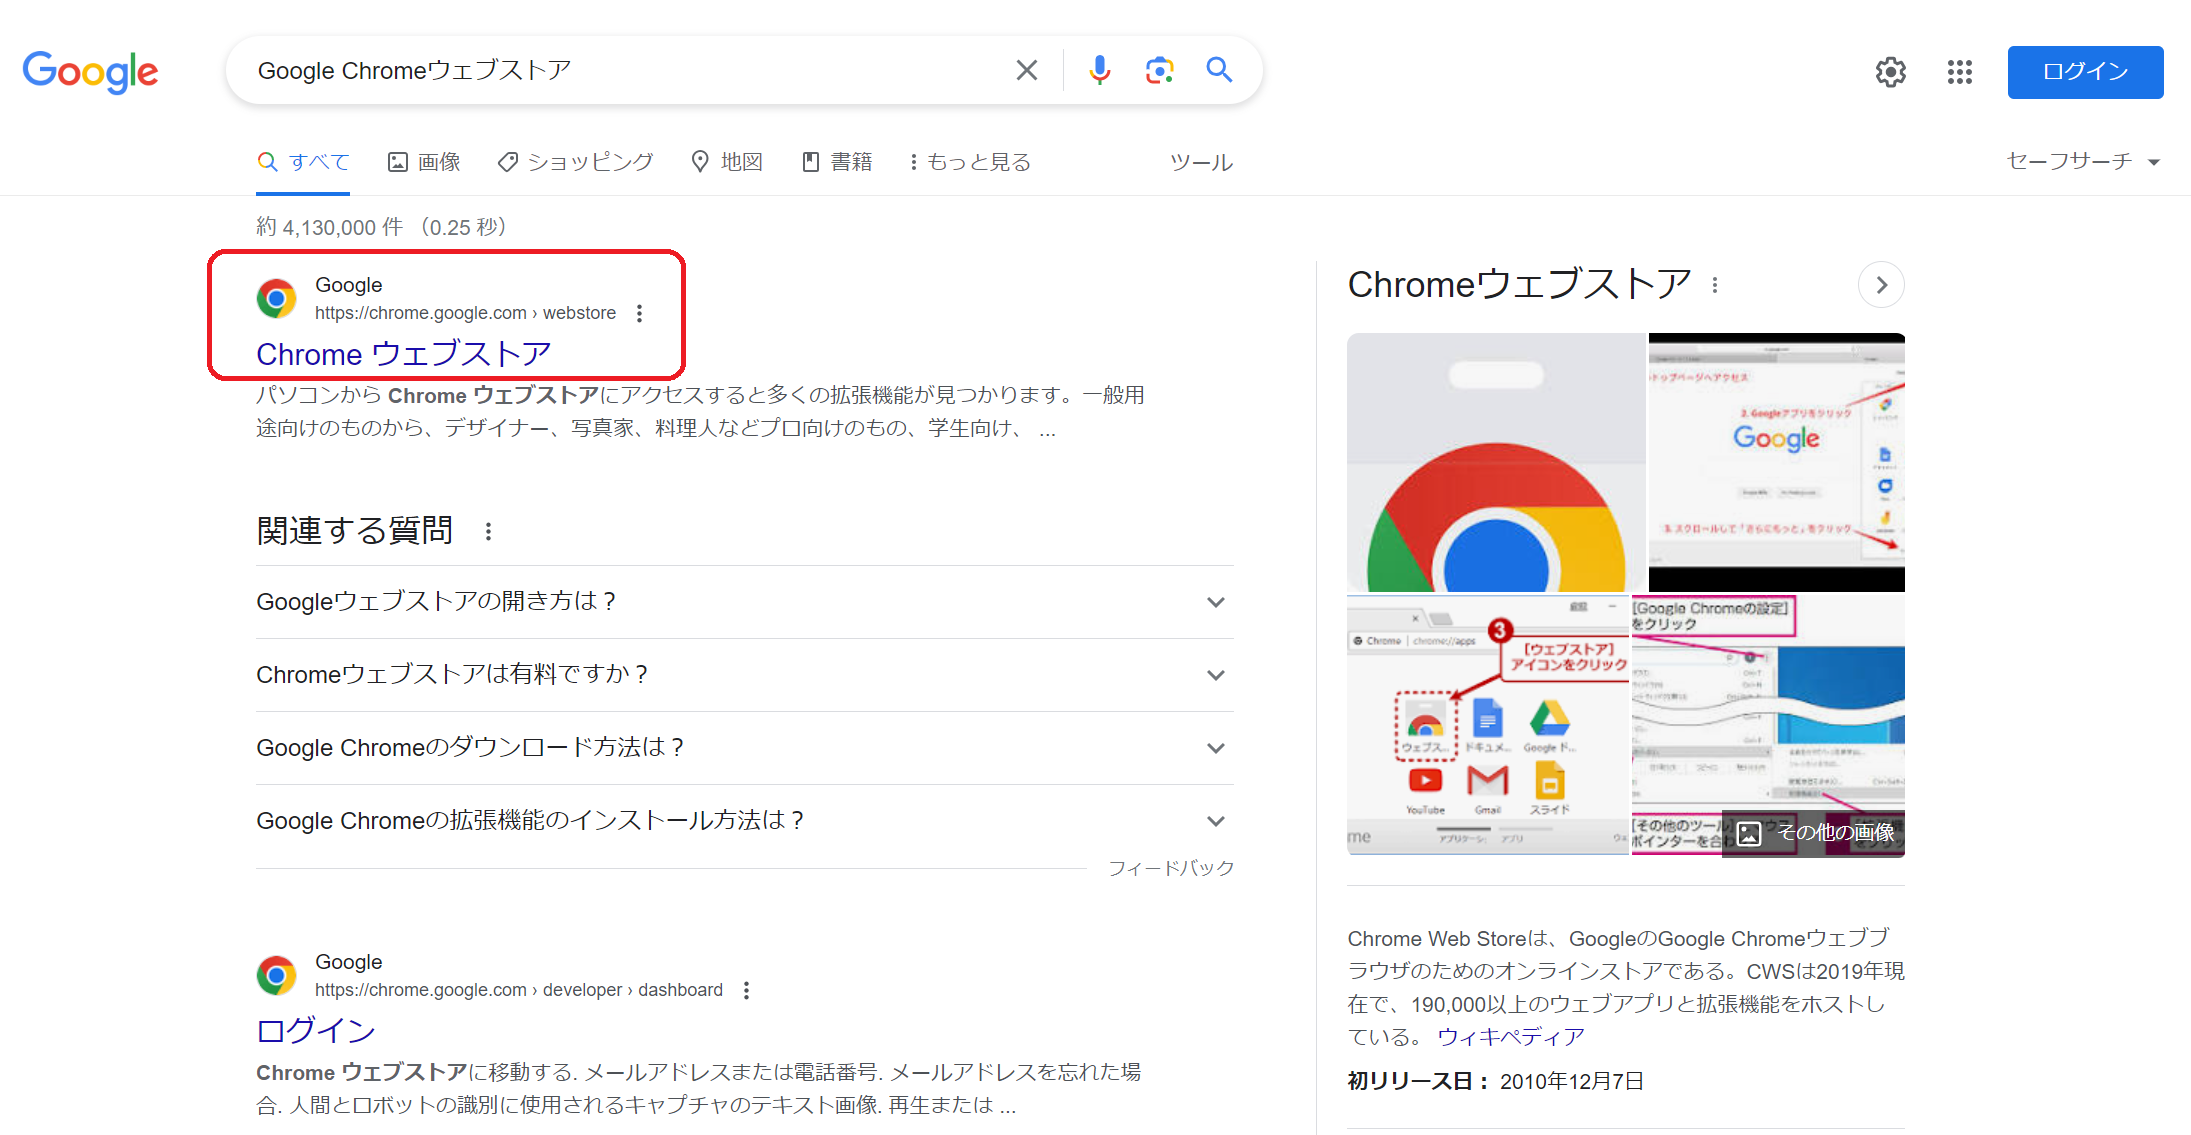Click the フィードバック link
Image resolution: width=2191 pixels, height=1135 pixels.
[x=1170, y=868]
